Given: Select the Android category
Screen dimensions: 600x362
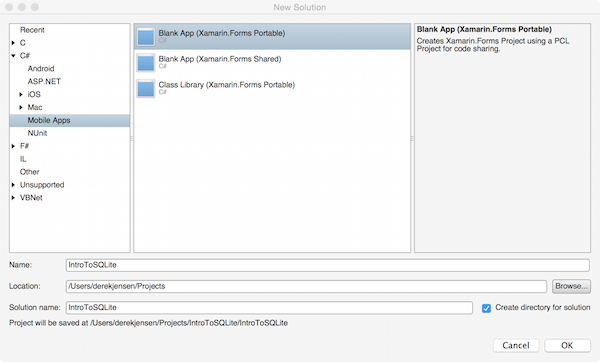Looking at the screenshot, I should click(41, 68).
